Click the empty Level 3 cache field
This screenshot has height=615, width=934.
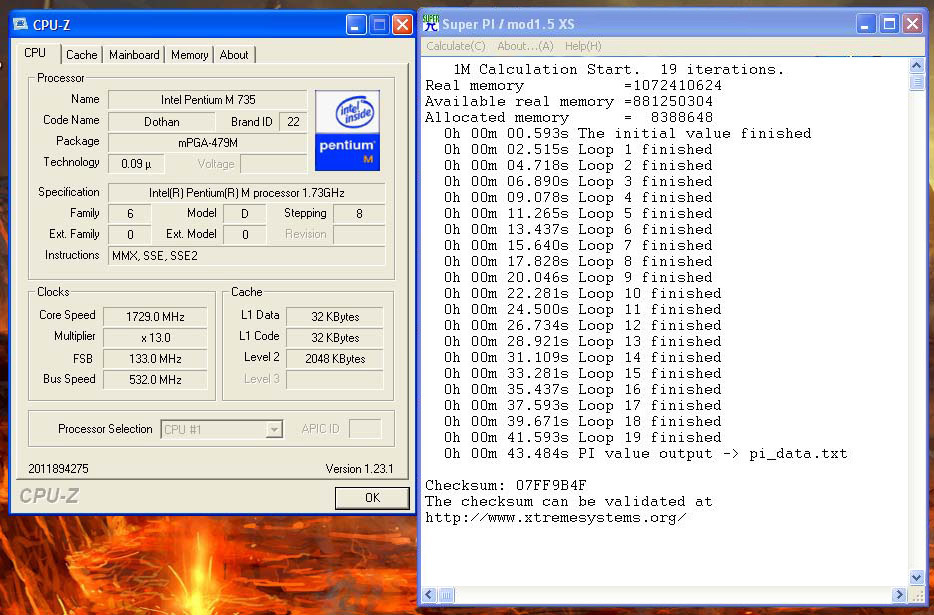pos(335,379)
